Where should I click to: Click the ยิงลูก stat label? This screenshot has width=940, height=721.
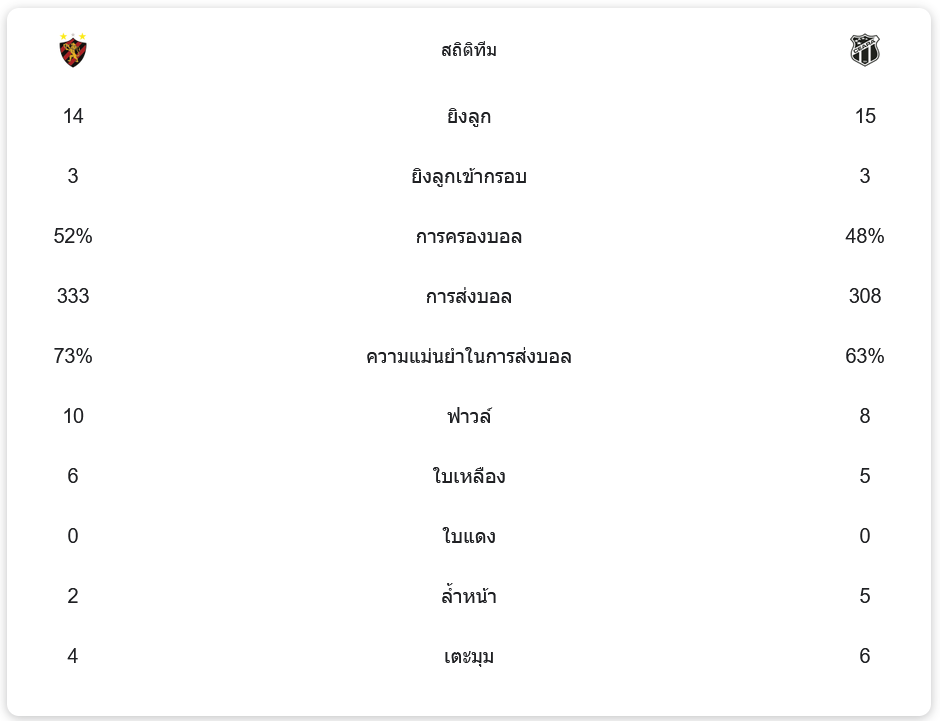[469, 117]
